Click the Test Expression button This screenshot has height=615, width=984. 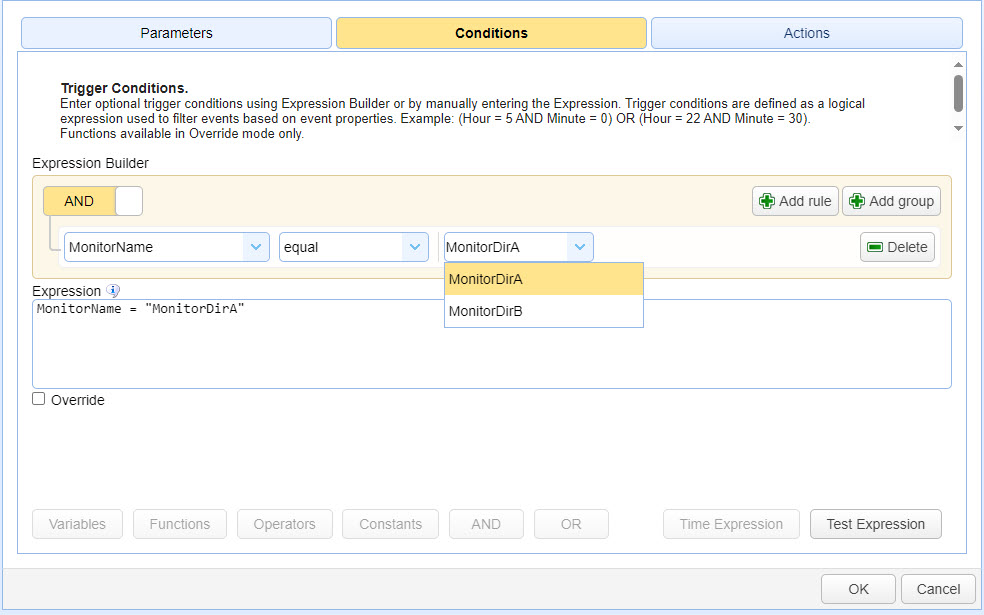(x=876, y=524)
